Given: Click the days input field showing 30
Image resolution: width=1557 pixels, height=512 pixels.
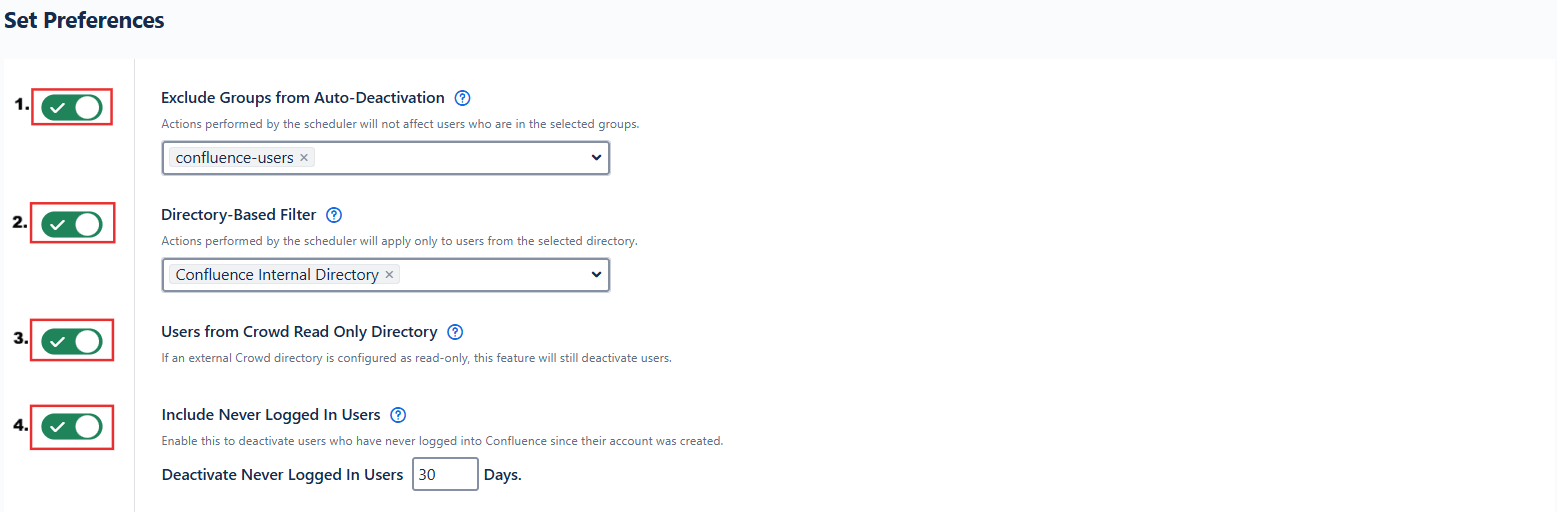Looking at the screenshot, I should click(445, 475).
